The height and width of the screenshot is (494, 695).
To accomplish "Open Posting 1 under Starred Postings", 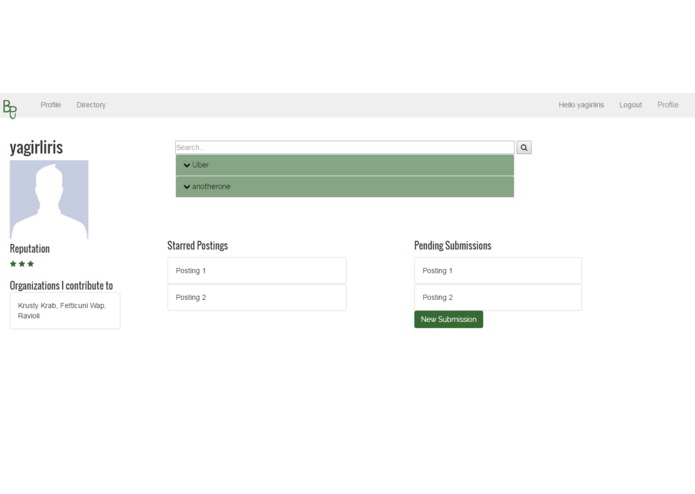I will (257, 271).
